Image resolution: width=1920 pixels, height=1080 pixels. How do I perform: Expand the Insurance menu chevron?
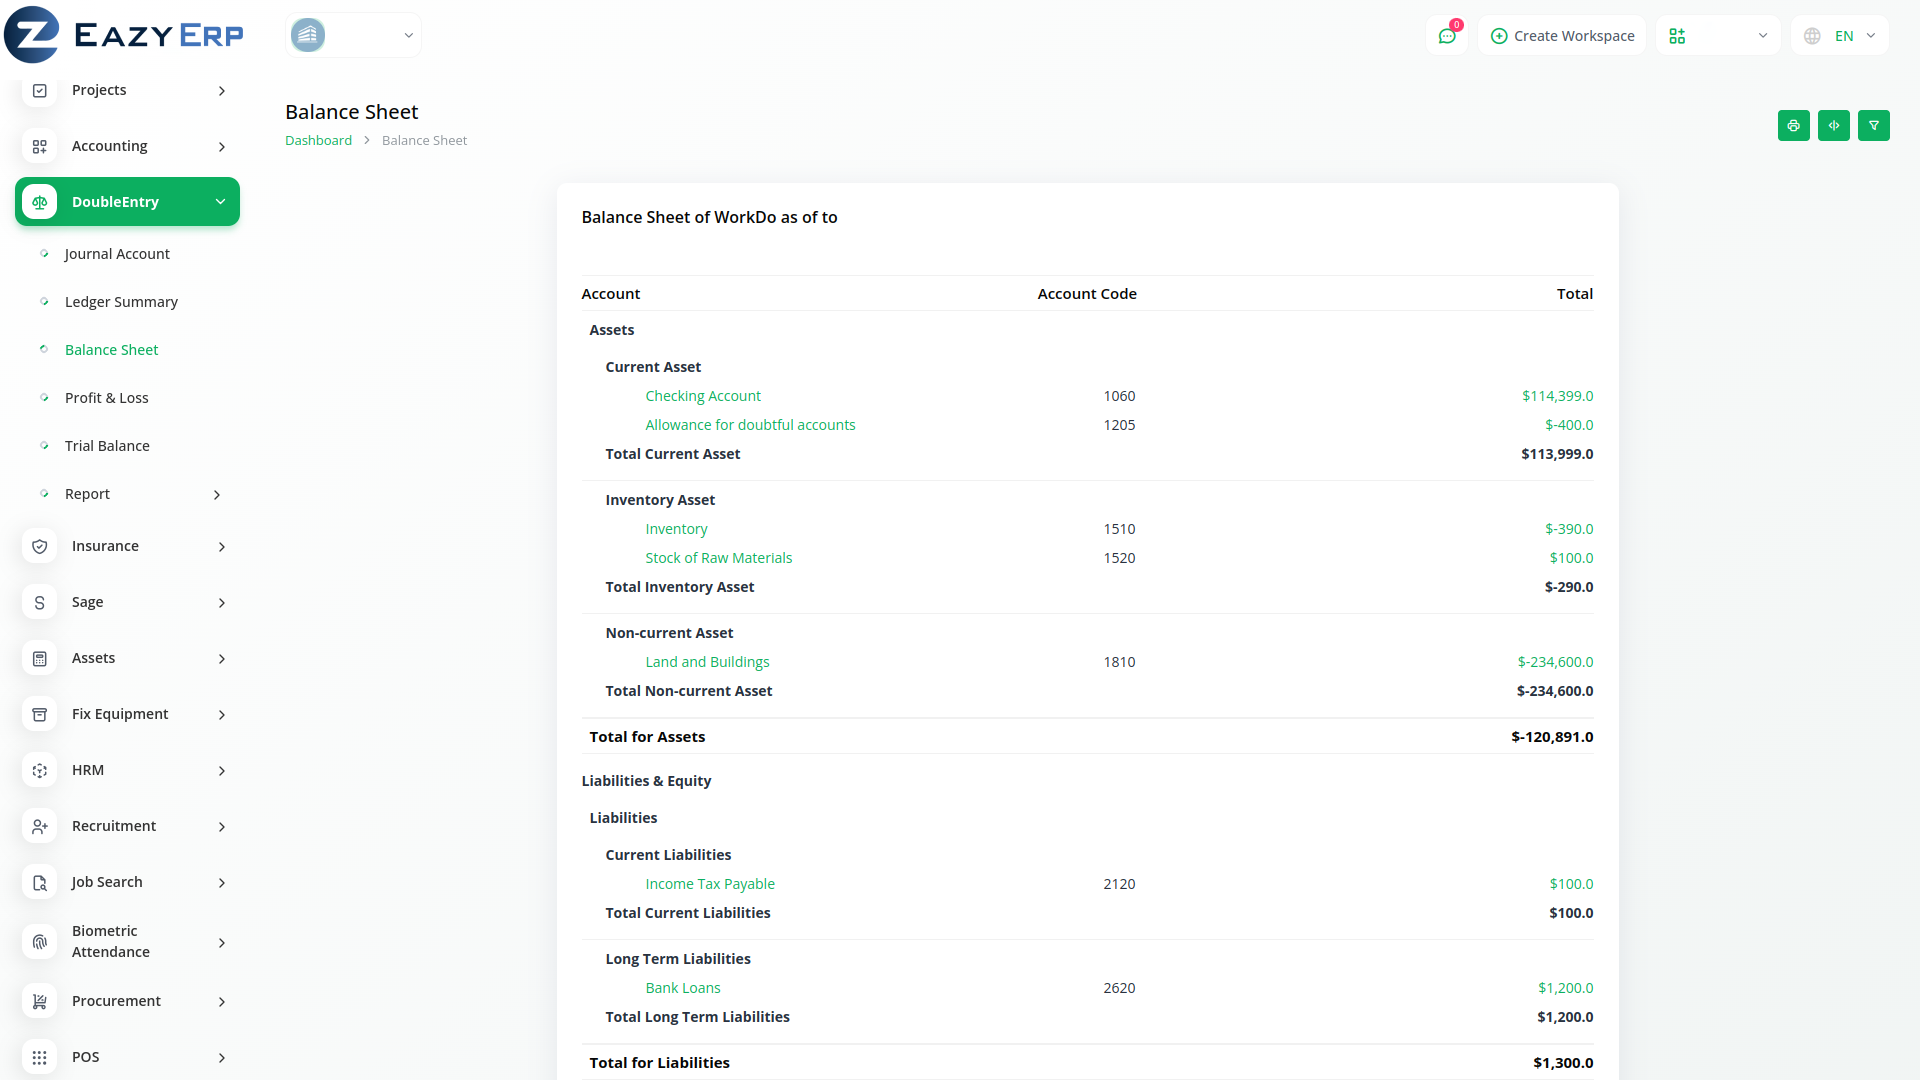pyautogui.click(x=222, y=547)
